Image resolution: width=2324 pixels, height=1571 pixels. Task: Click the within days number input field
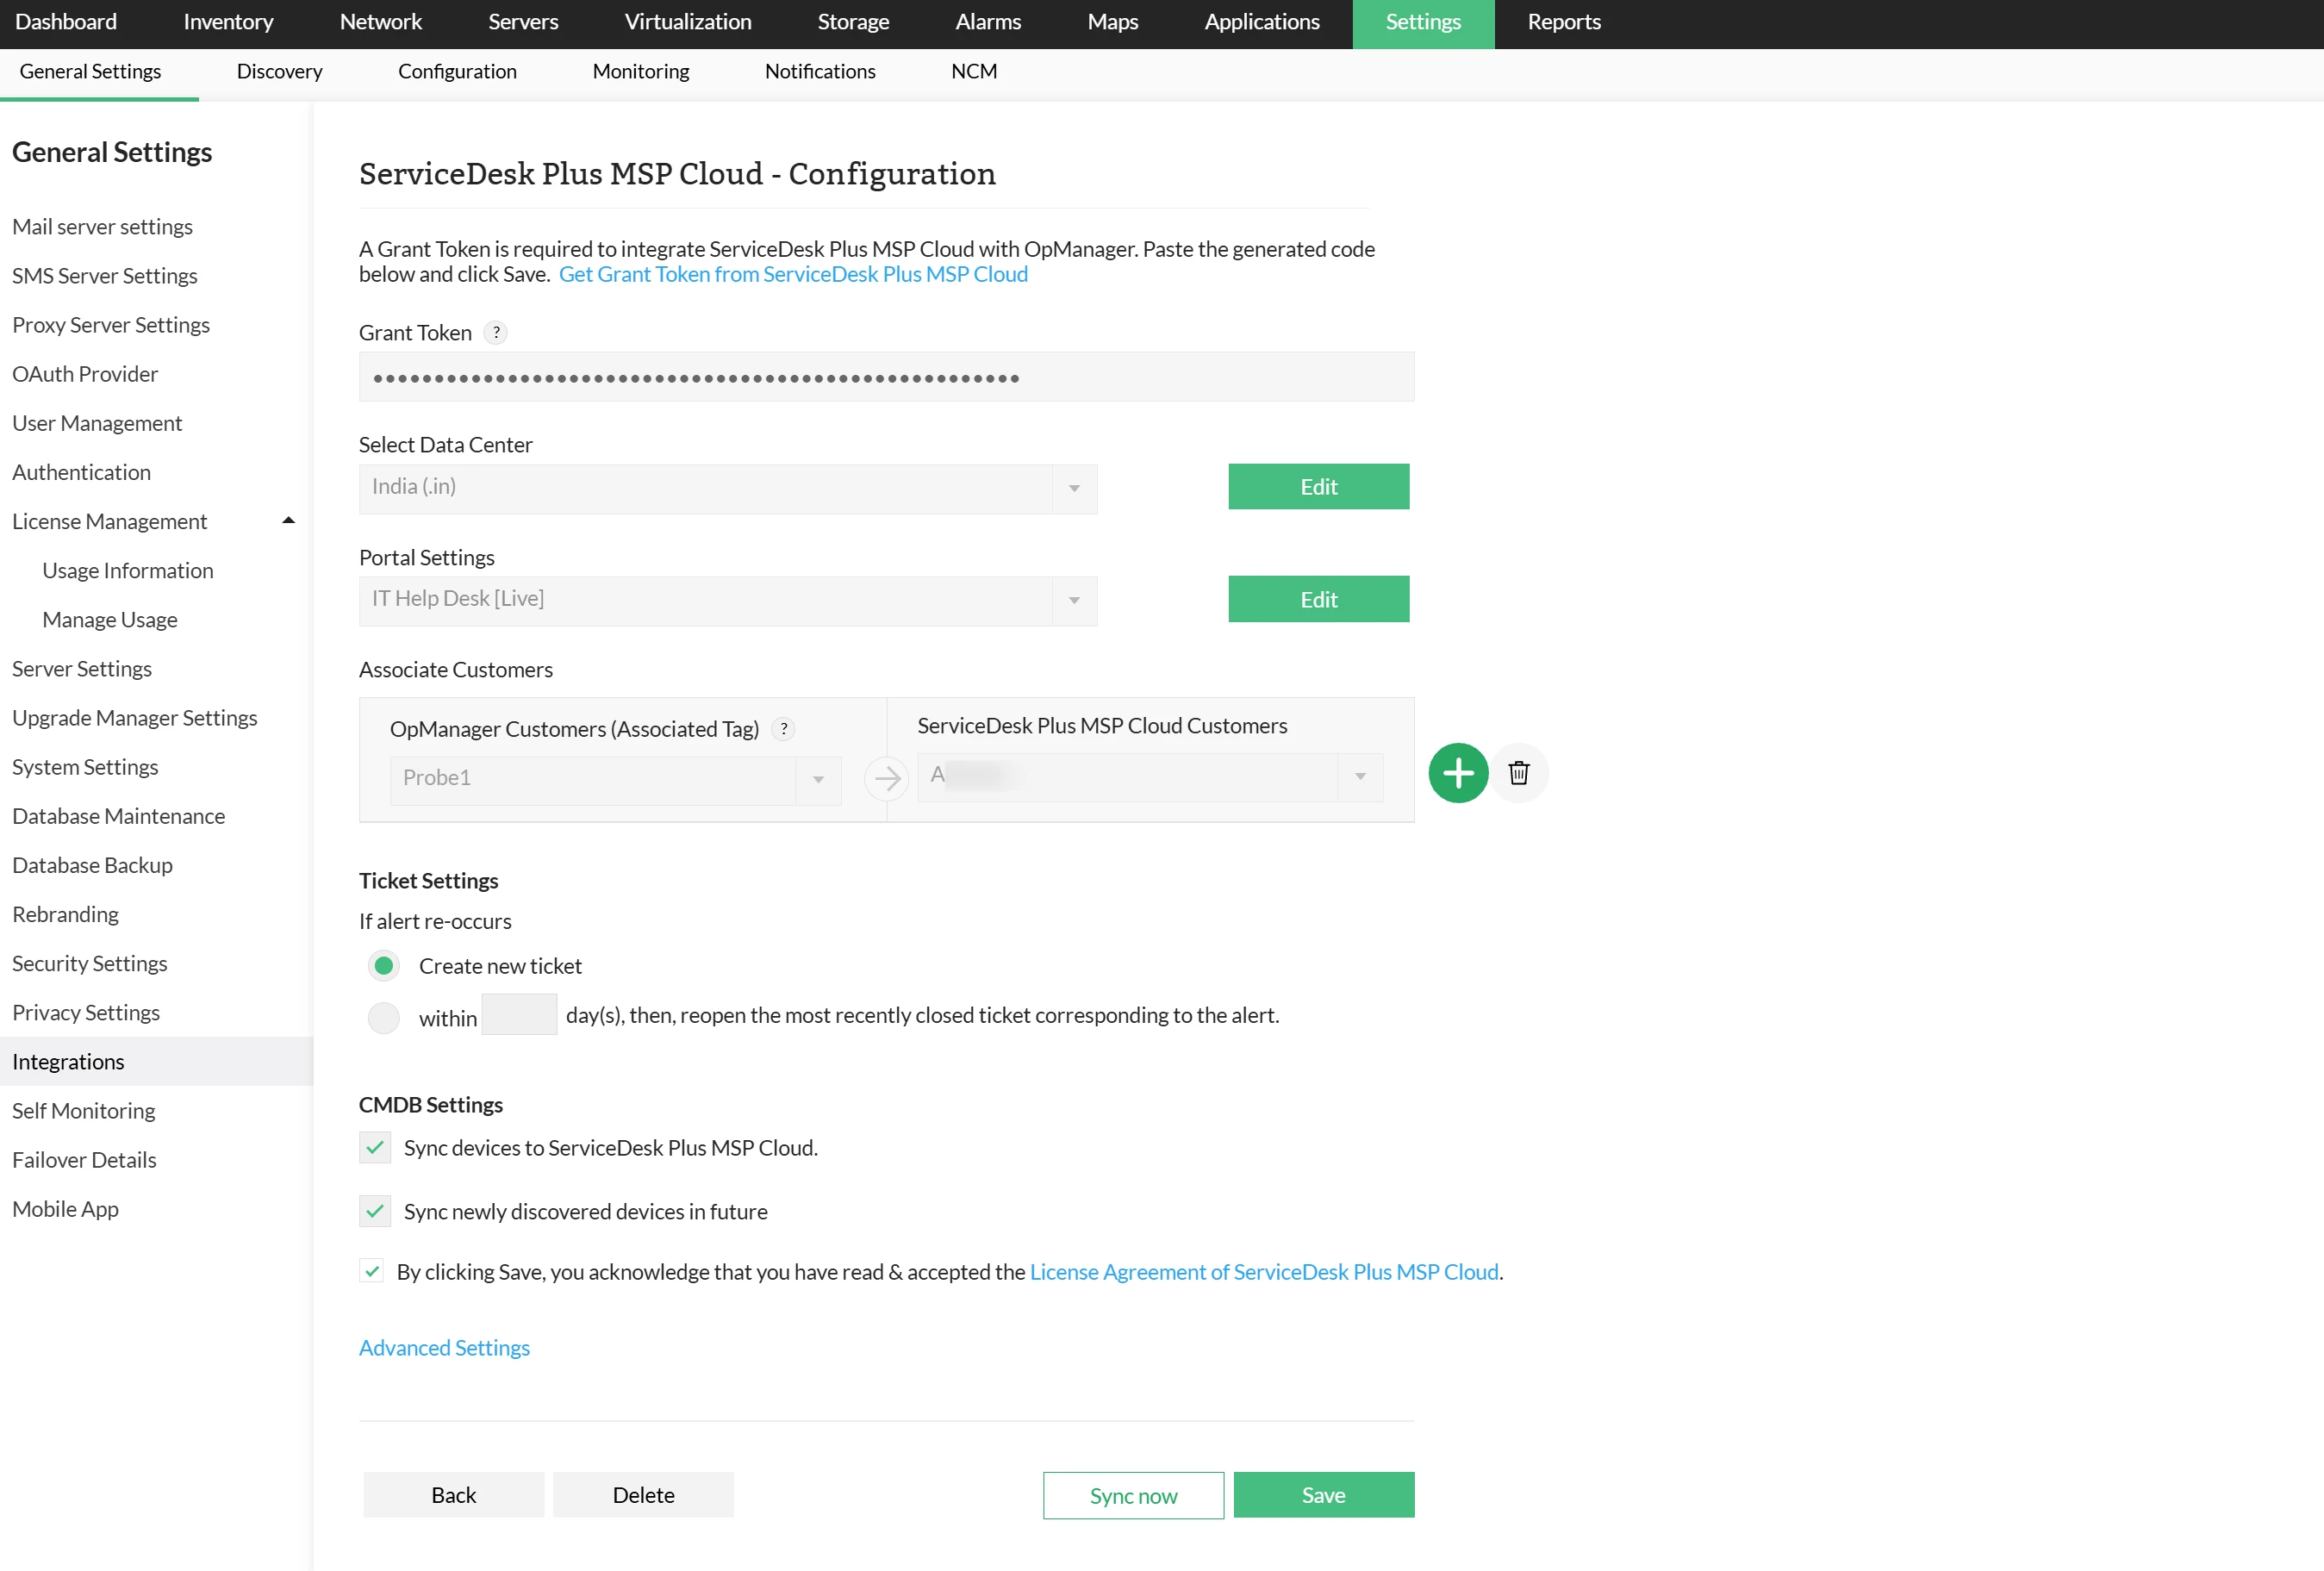pyautogui.click(x=519, y=1014)
